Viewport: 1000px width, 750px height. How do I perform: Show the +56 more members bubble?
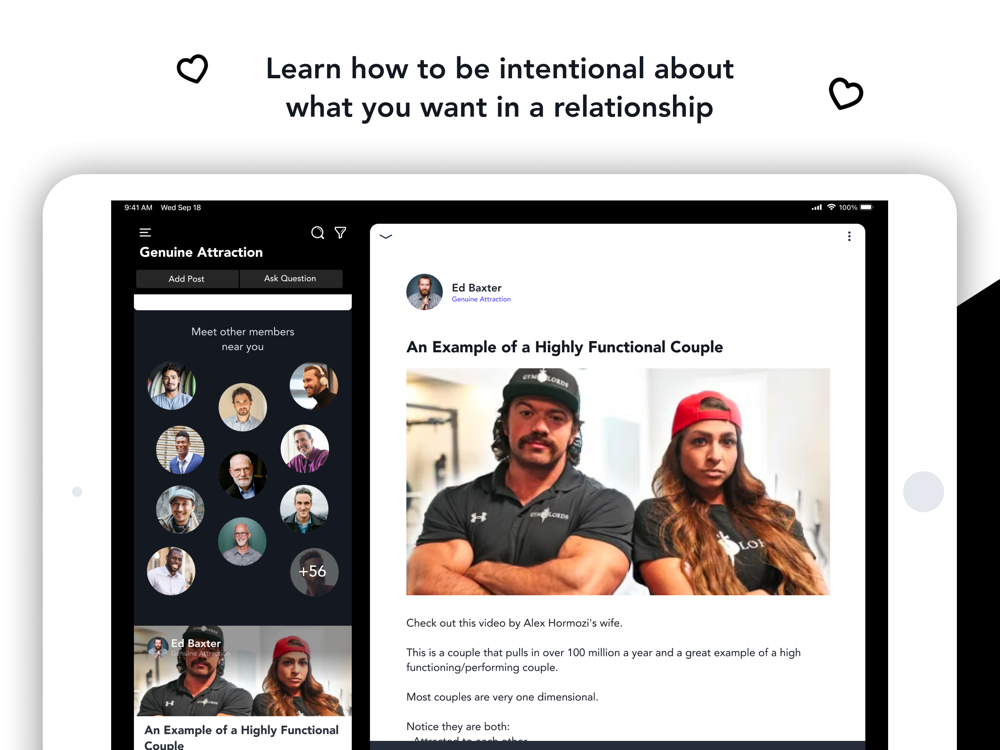point(314,571)
